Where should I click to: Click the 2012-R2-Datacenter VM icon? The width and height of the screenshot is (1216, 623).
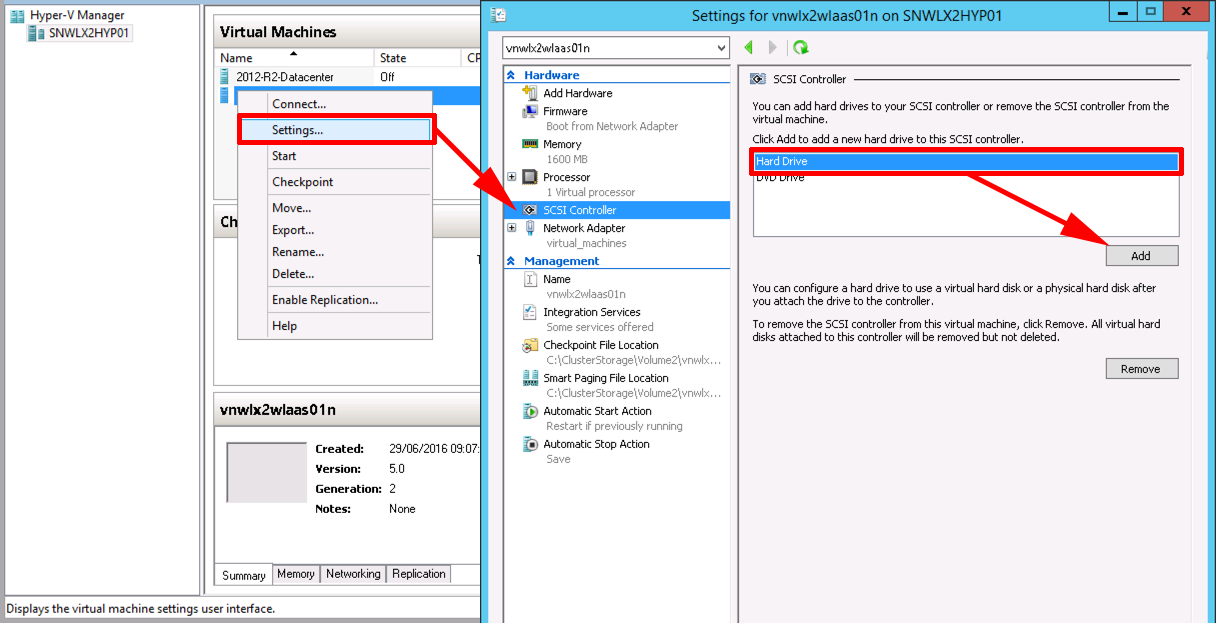(226, 77)
